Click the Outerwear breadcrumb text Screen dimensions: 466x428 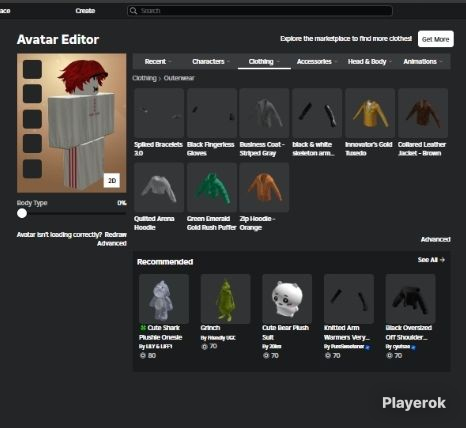pos(179,78)
